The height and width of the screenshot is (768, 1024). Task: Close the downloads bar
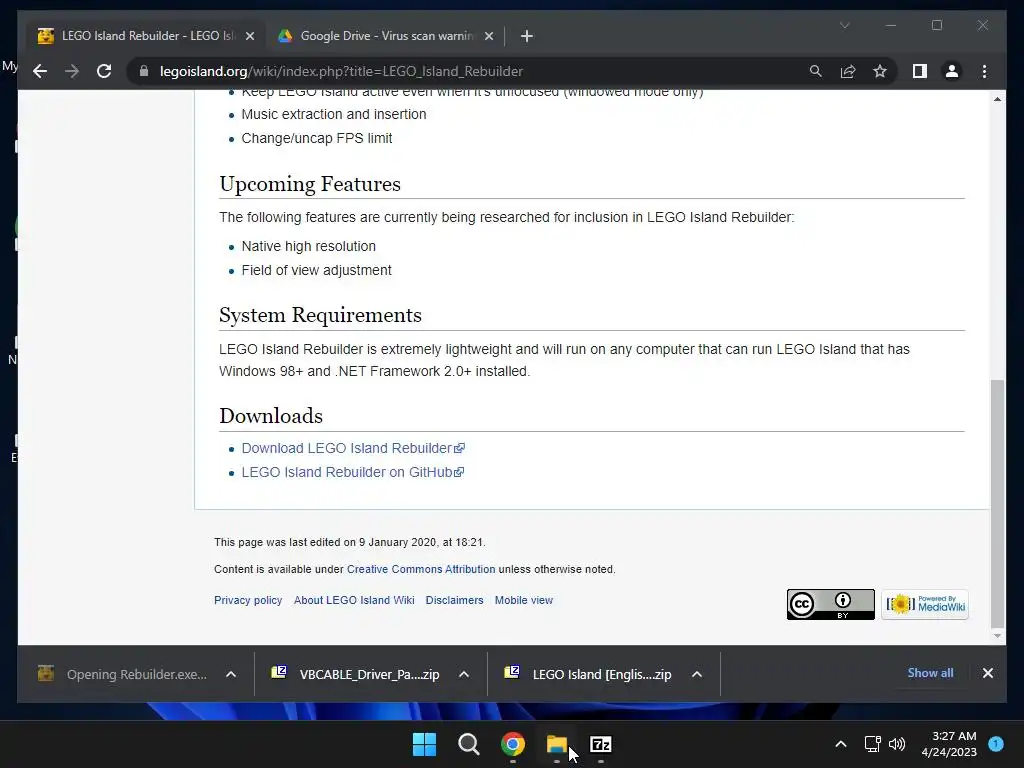987,673
